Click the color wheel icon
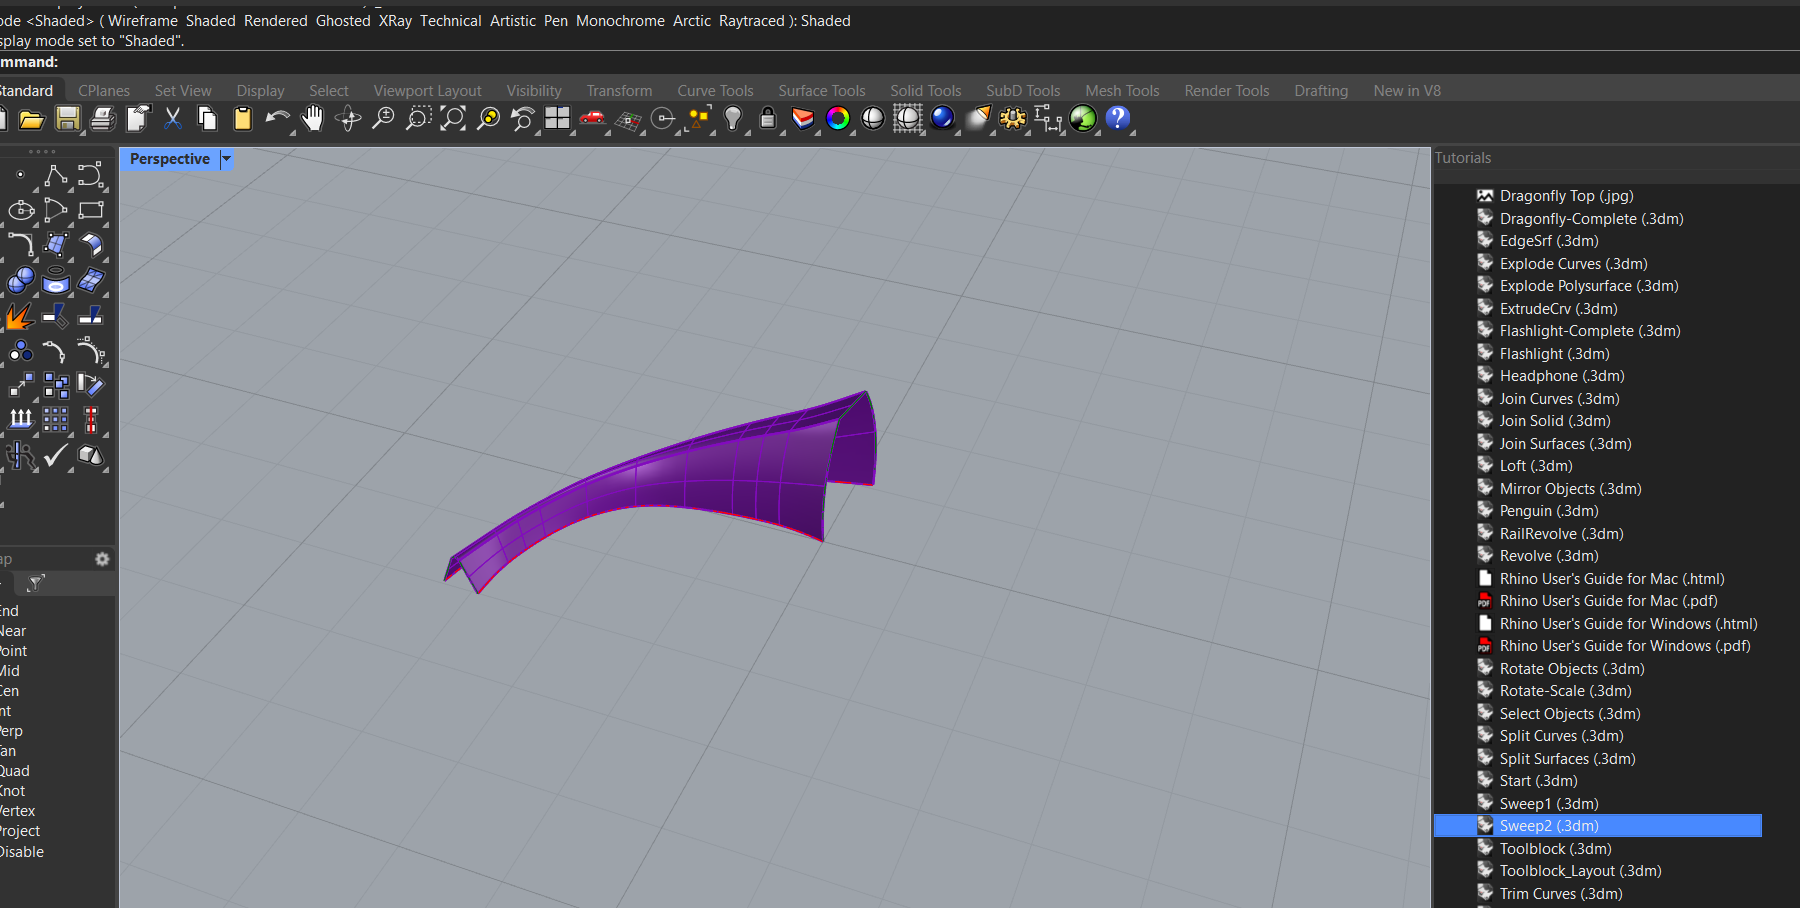This screenshot has width=1800, height=908. coord(838,119)
